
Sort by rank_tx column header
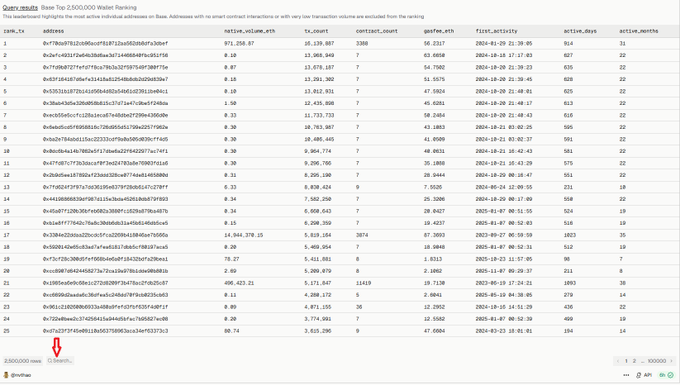[x=14, y=31]
